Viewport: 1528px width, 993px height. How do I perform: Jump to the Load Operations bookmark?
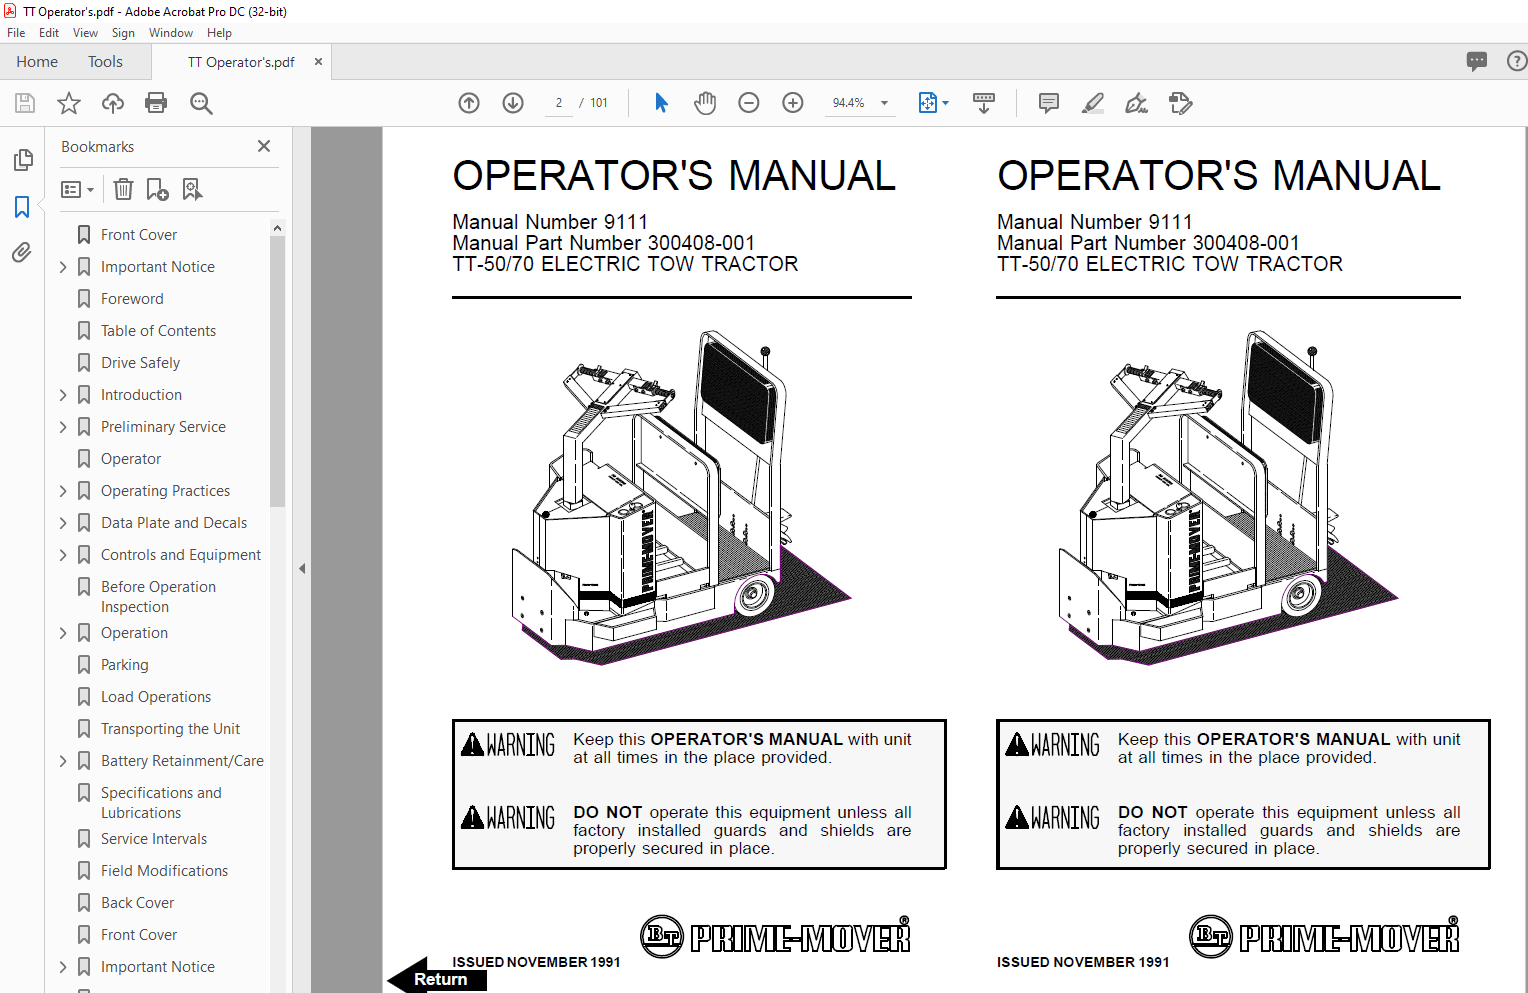156,697
